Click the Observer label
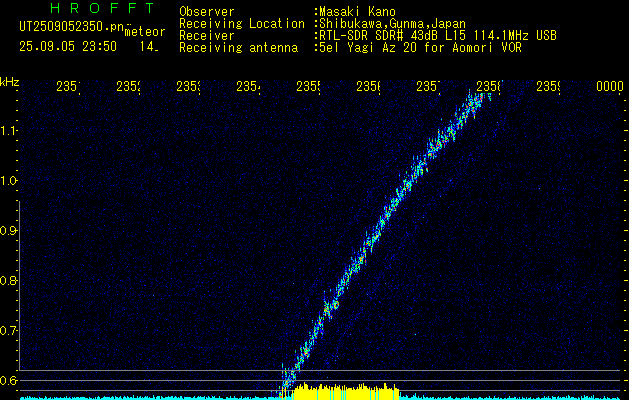 pos(207,12)
